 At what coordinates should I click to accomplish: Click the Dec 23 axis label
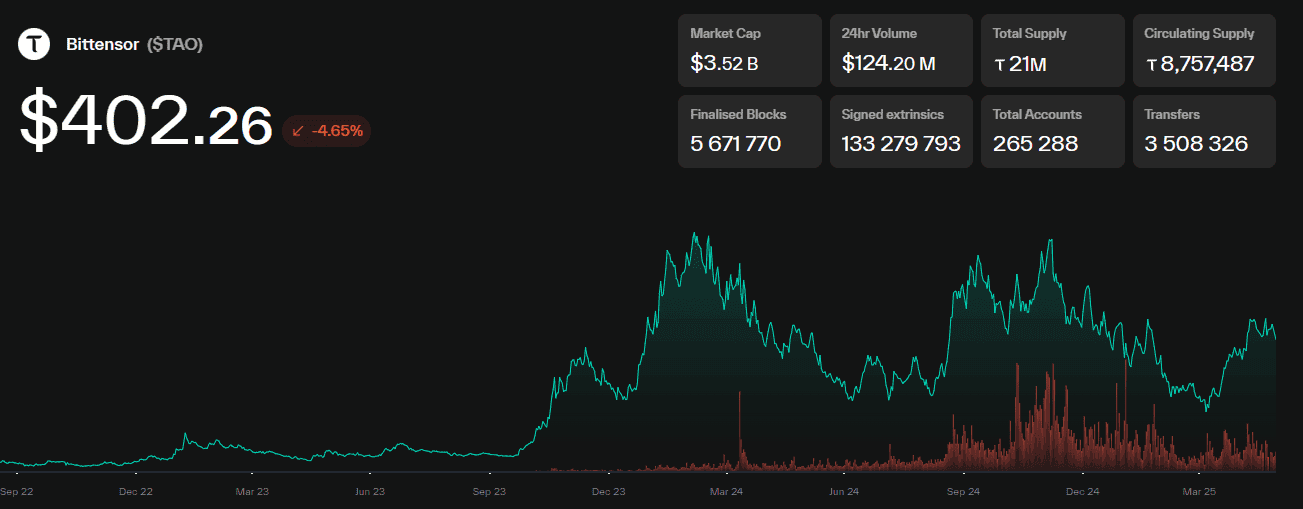point(608,492)
